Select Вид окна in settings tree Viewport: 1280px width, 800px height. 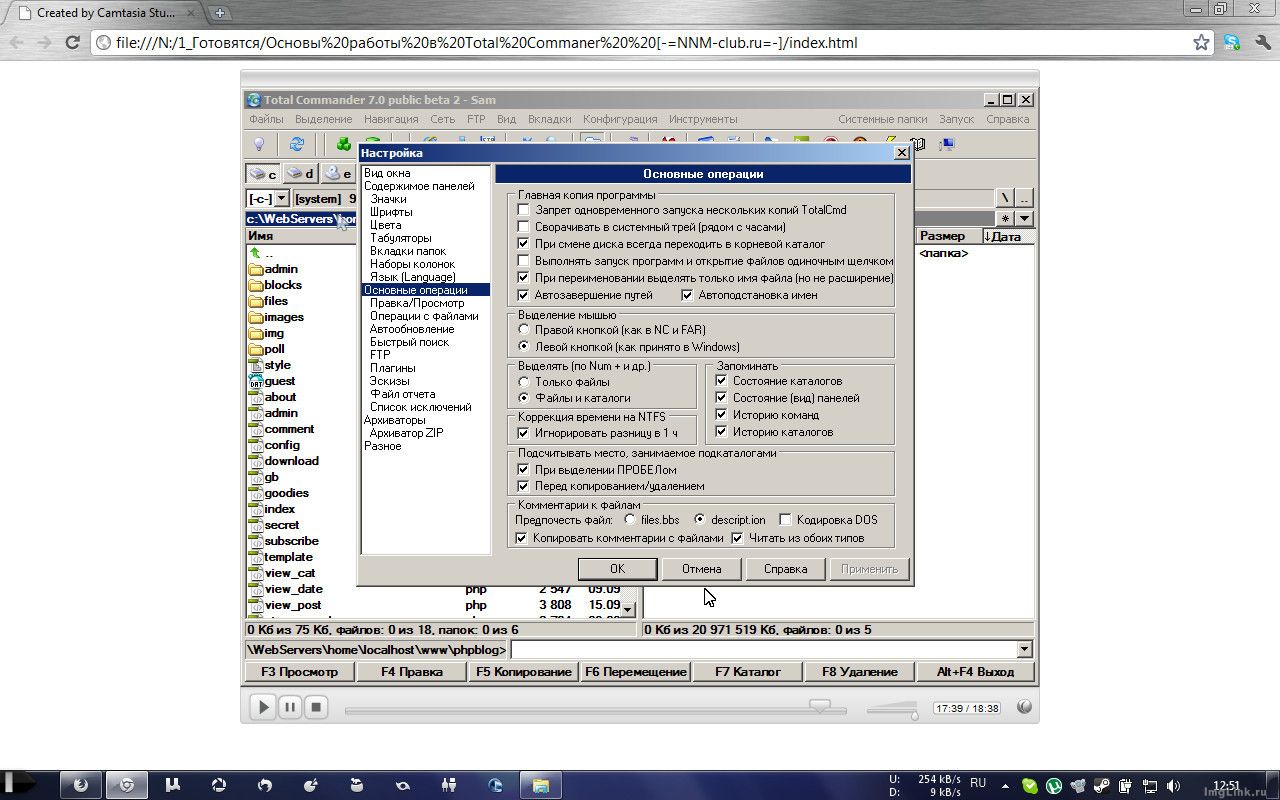pos(387,173)
